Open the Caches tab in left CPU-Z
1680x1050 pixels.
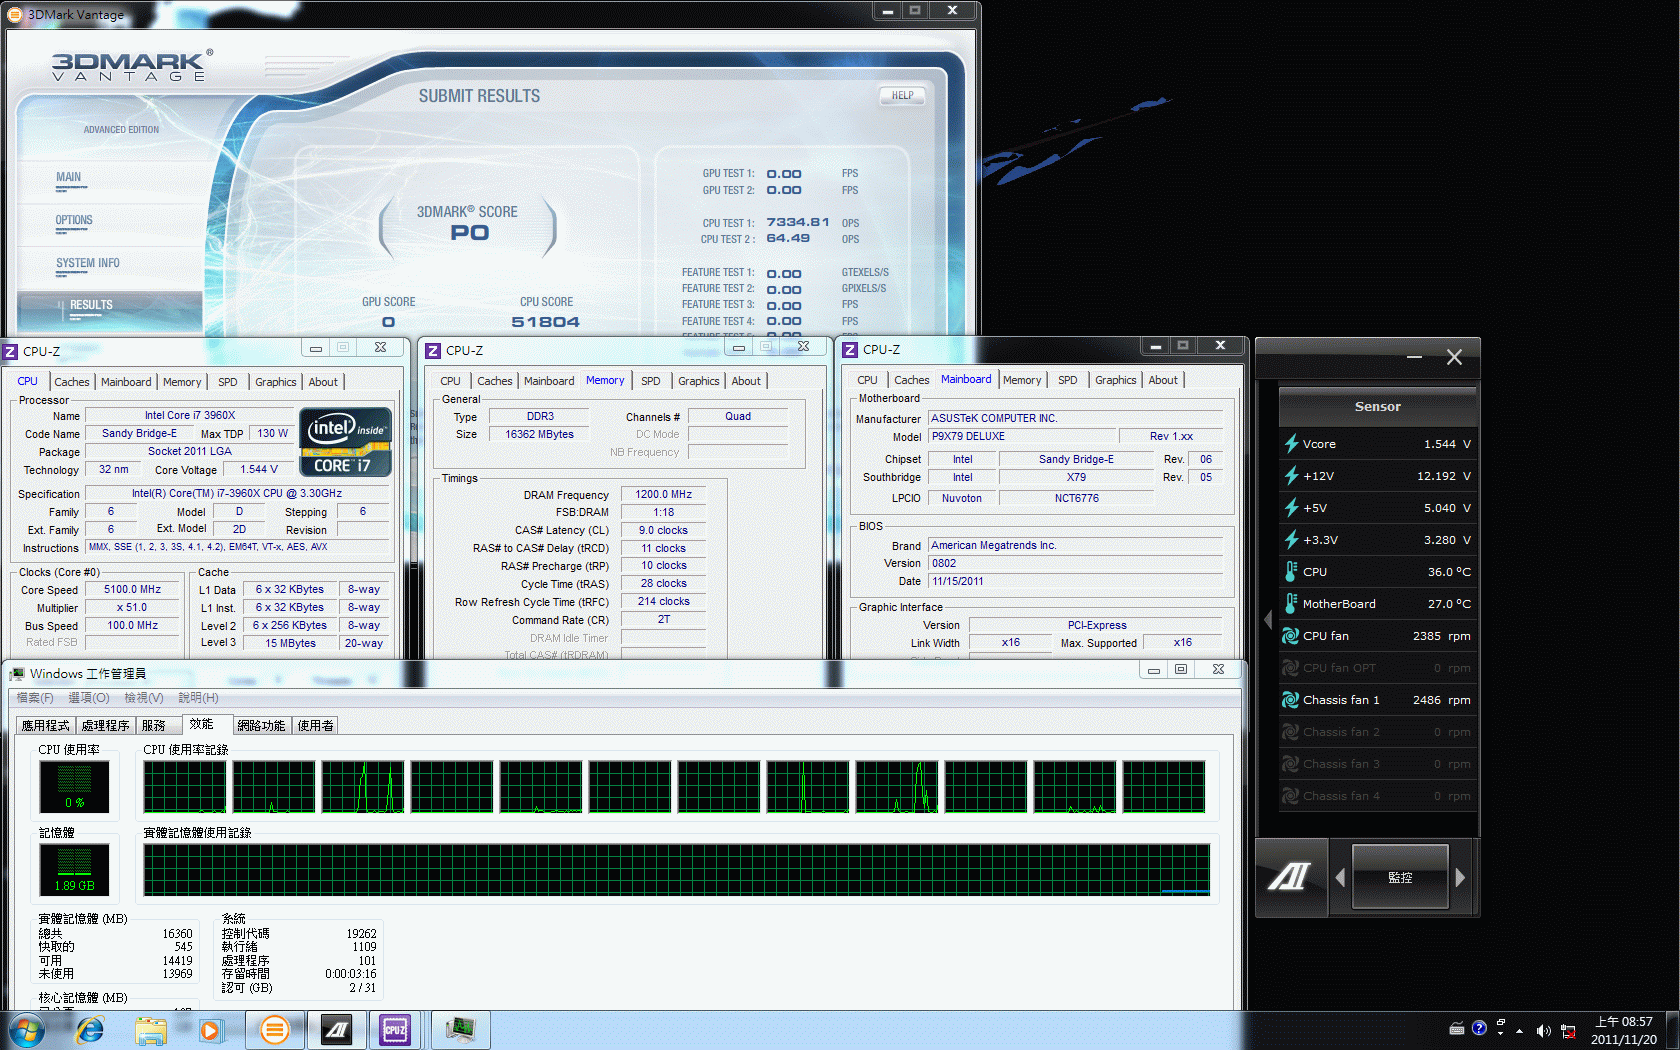pyautogui.click(x=71, y=382)
